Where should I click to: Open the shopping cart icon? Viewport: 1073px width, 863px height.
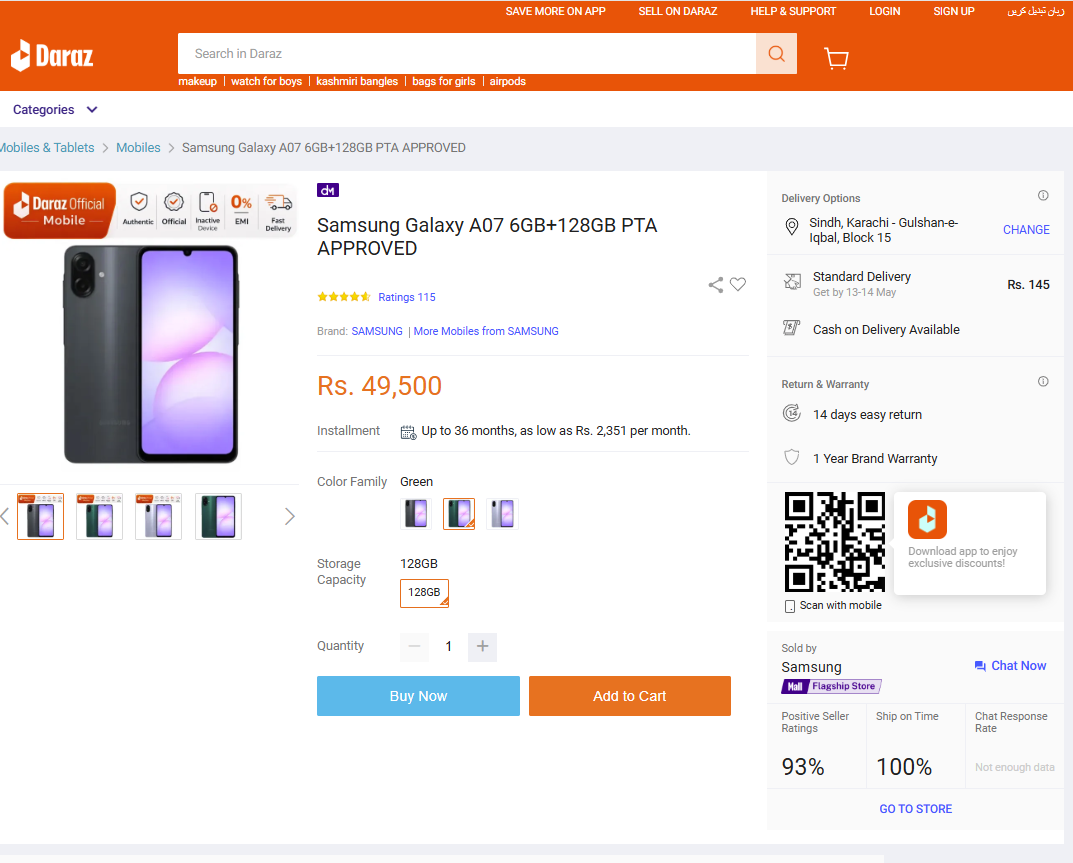pos(836,58)
